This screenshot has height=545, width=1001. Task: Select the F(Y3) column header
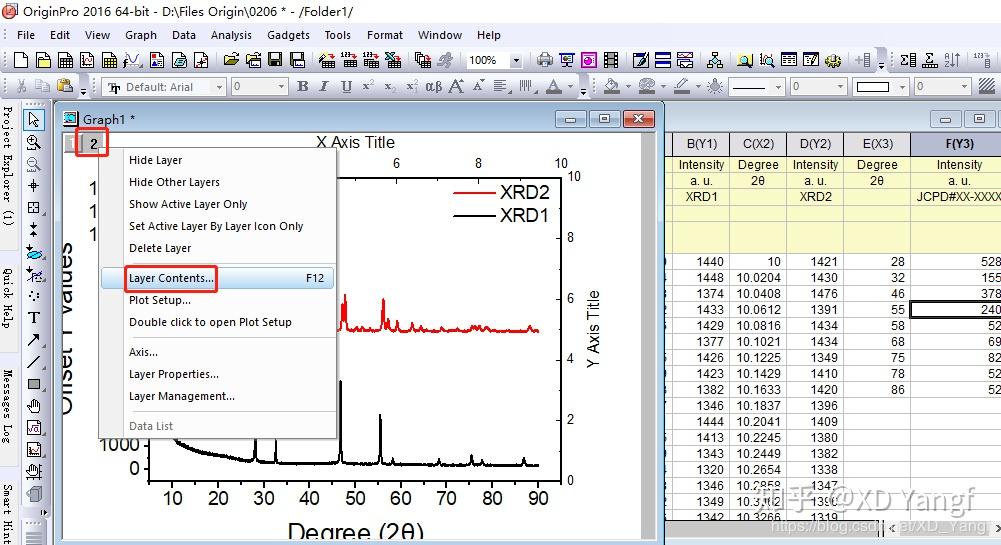(x=958, y=144)
